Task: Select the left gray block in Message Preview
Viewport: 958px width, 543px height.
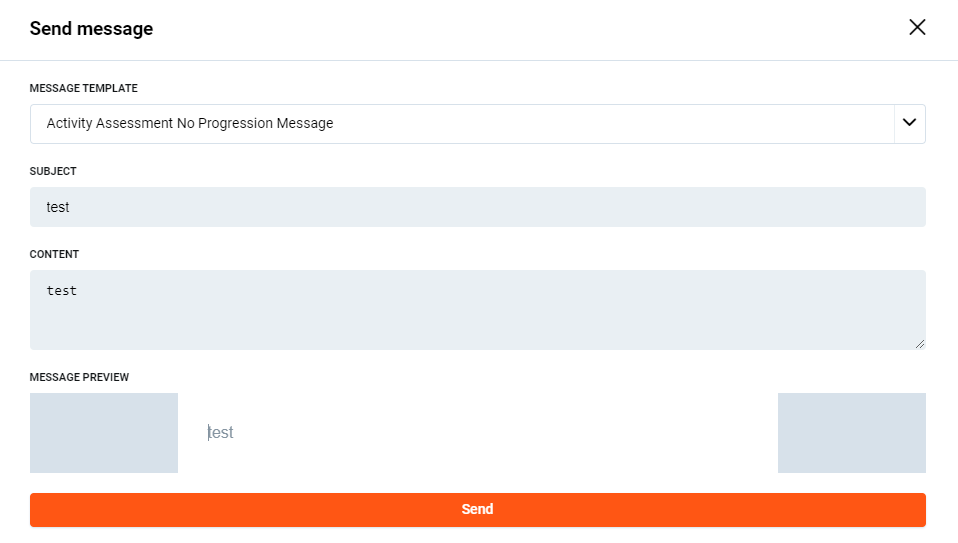Action: pyautogui.click(x=104, y=433)
